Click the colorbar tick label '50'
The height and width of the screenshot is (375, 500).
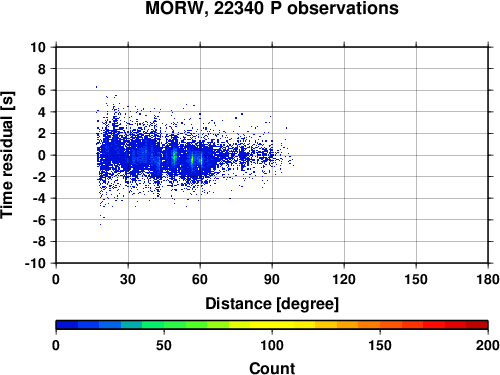point(164,345)
